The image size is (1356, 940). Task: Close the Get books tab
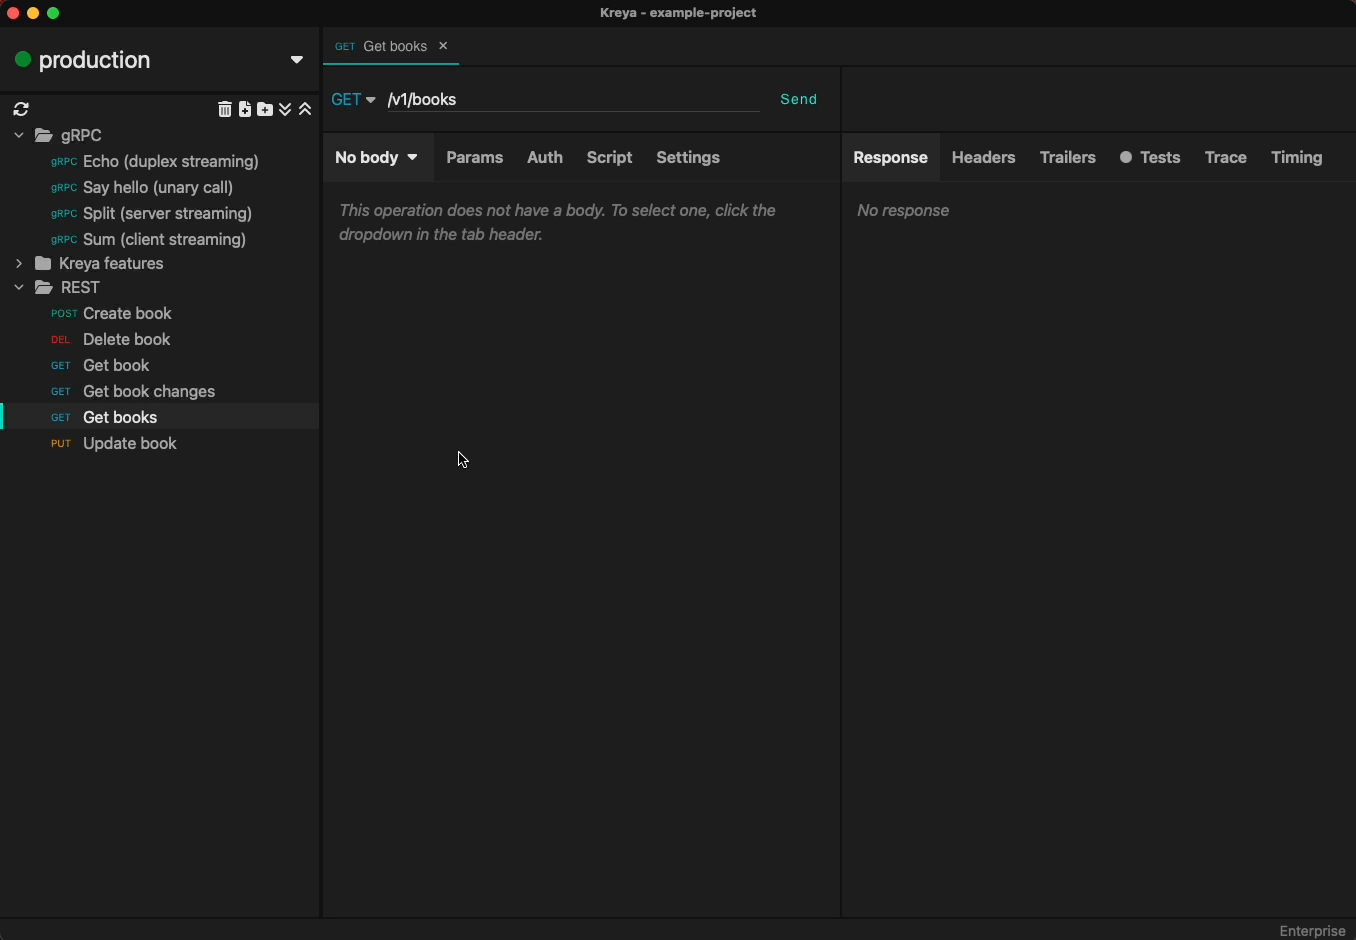click(x=445, y=47)
